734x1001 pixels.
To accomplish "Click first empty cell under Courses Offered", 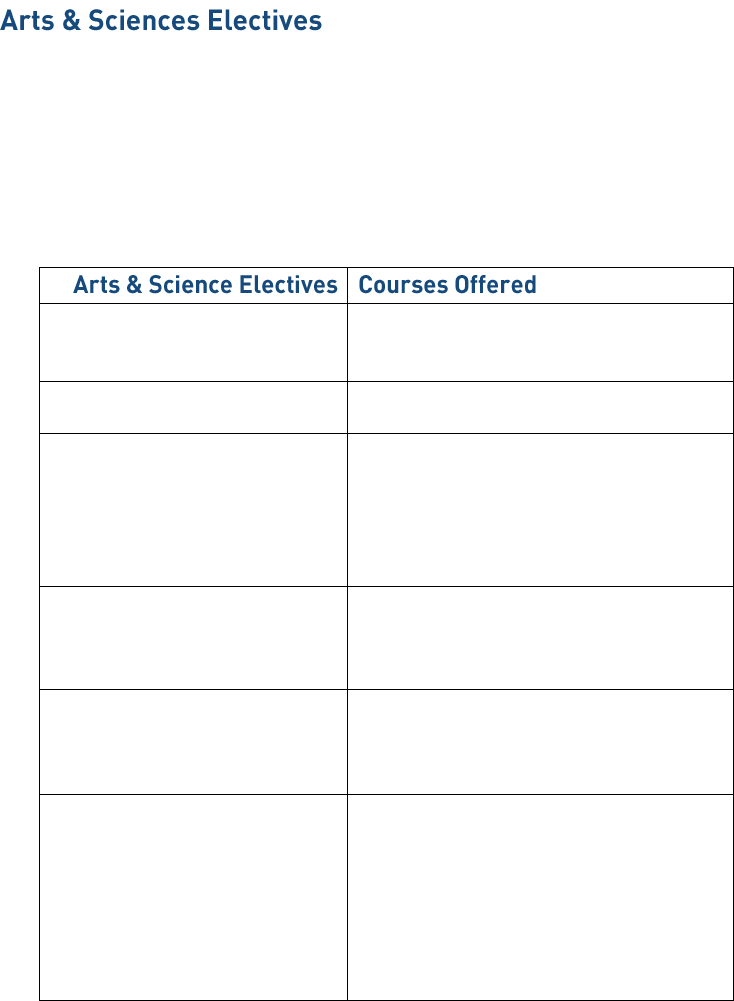I will pyautogui.click(x=540, y=342).
